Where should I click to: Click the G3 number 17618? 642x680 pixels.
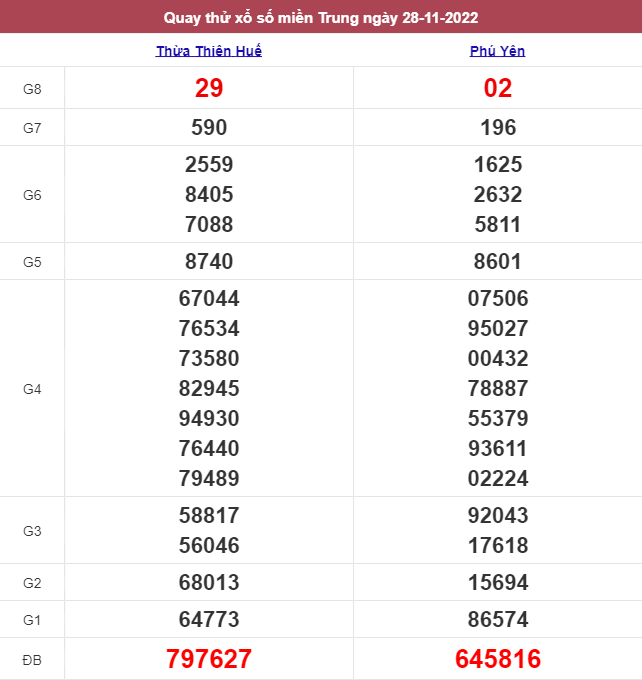498,545
